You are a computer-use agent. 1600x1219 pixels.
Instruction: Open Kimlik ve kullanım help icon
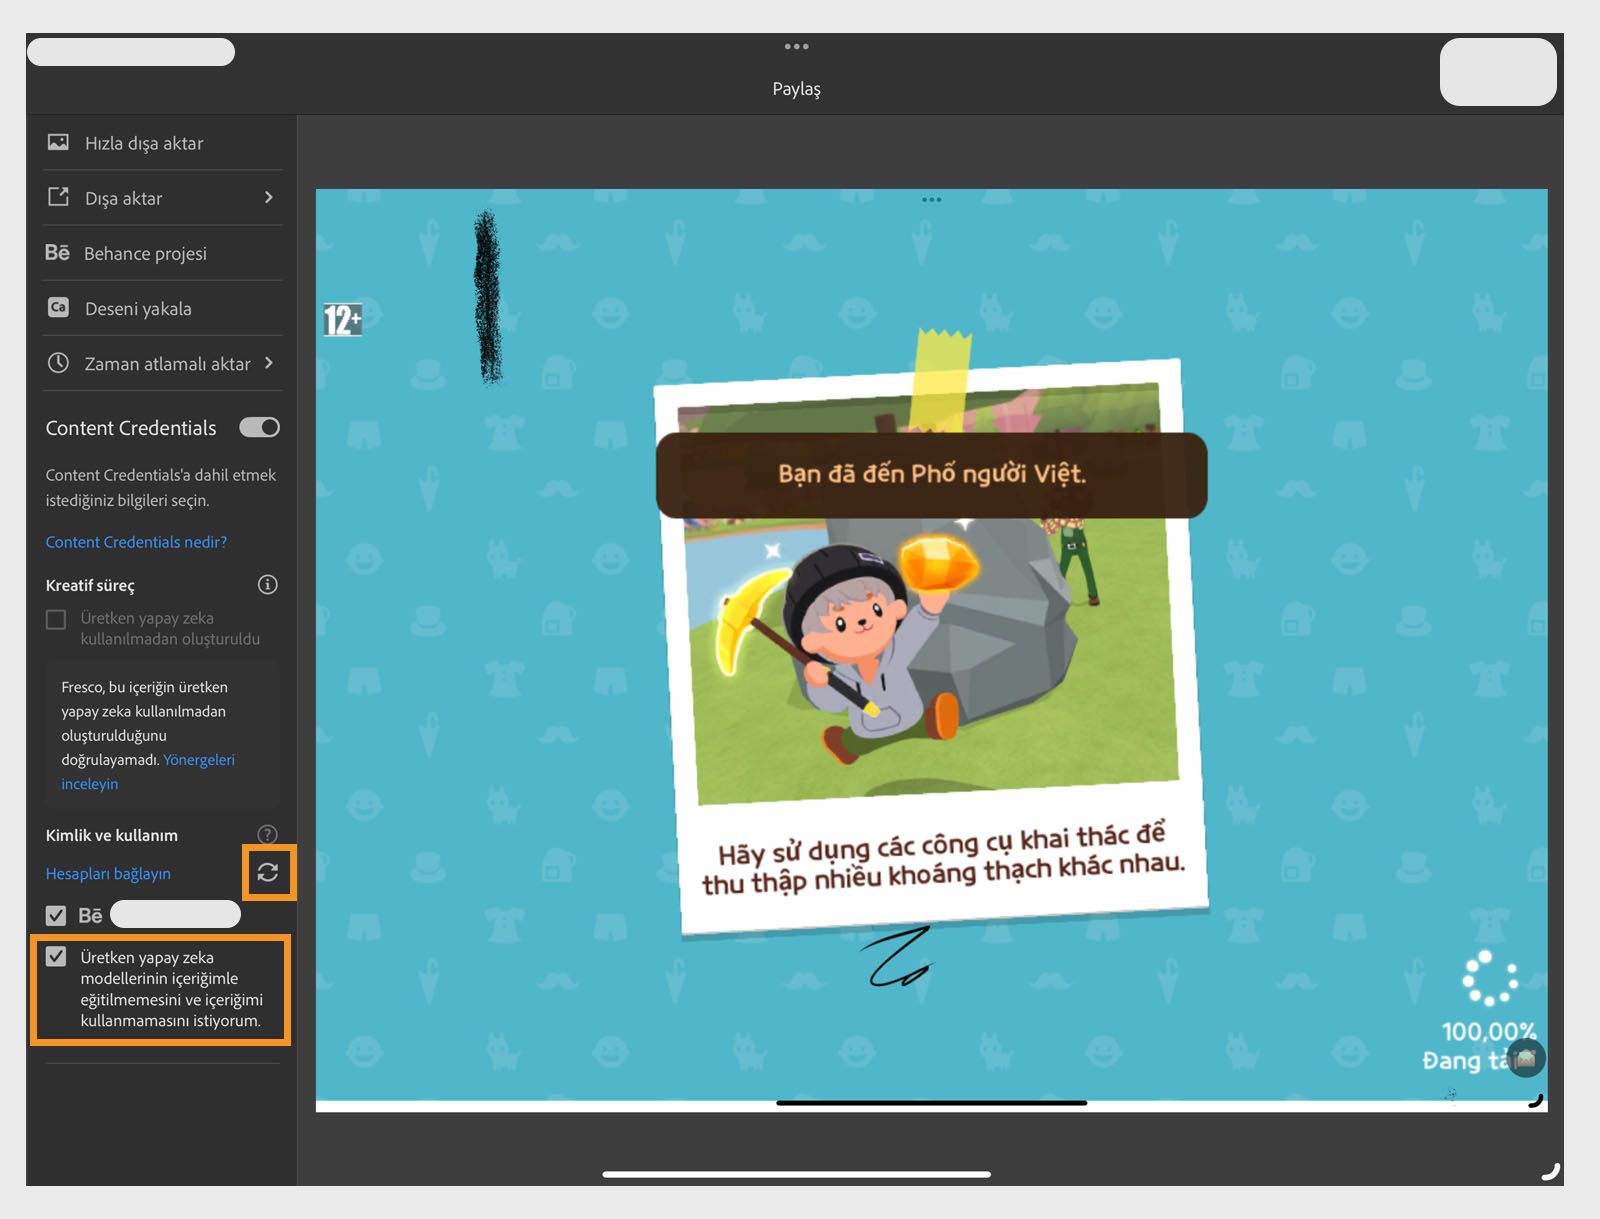click(x=267, y=834)
